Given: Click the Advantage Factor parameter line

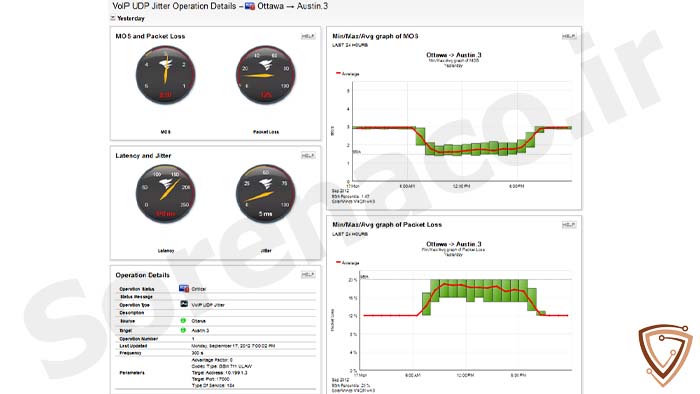Looking at the screenshot, I should 212,360.
